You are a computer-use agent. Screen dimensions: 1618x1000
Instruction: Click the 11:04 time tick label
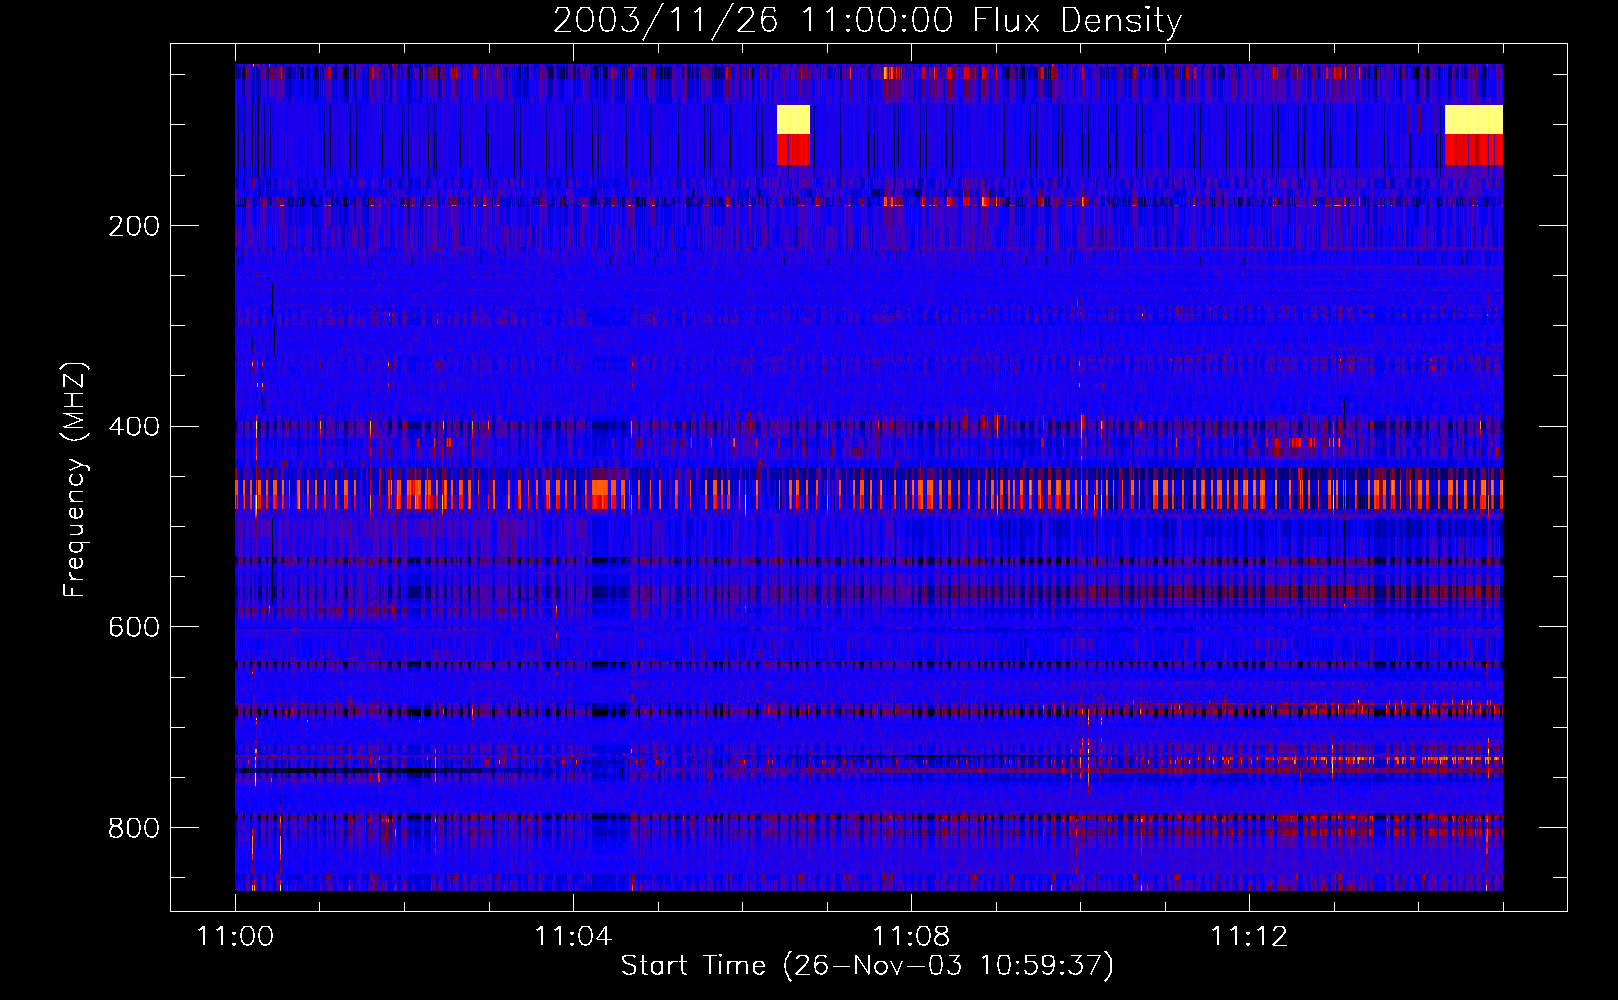click(573, 937)
